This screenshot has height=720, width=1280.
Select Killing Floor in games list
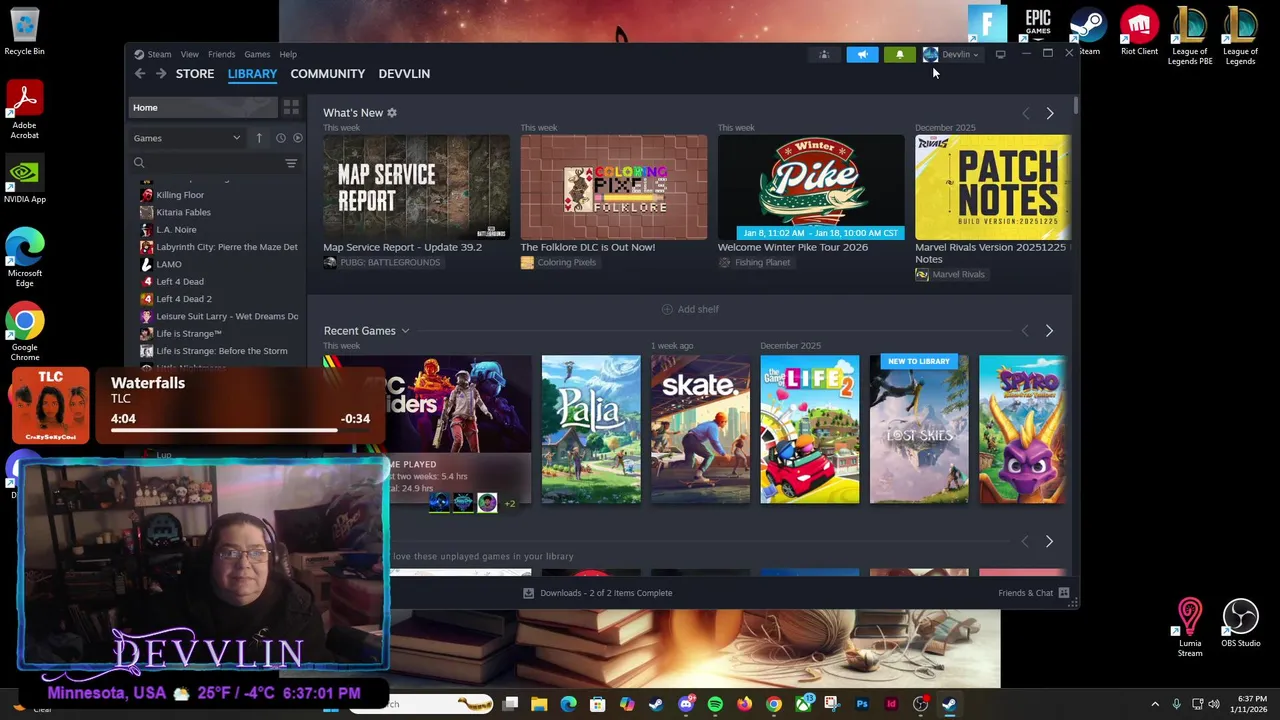click(180, 195)
